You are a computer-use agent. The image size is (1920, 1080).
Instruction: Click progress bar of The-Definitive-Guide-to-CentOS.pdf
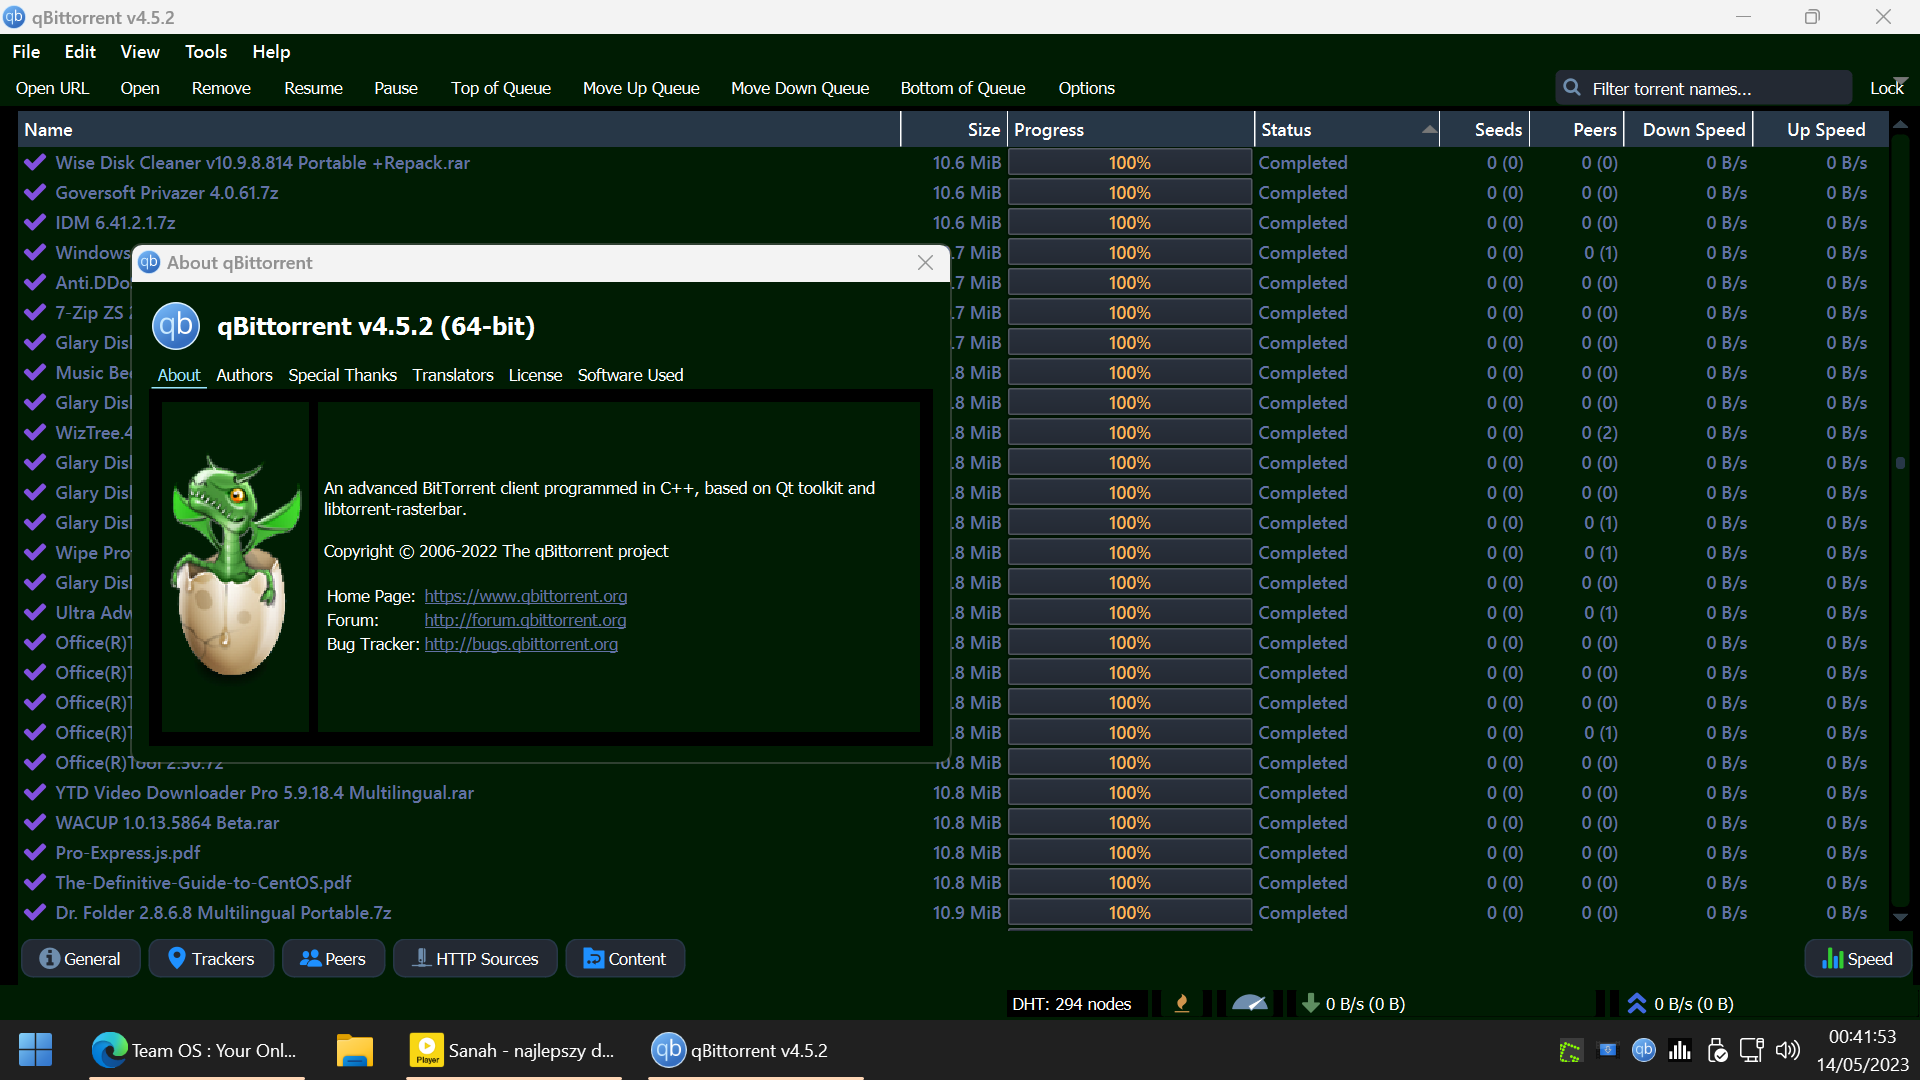click(1130, 883)
